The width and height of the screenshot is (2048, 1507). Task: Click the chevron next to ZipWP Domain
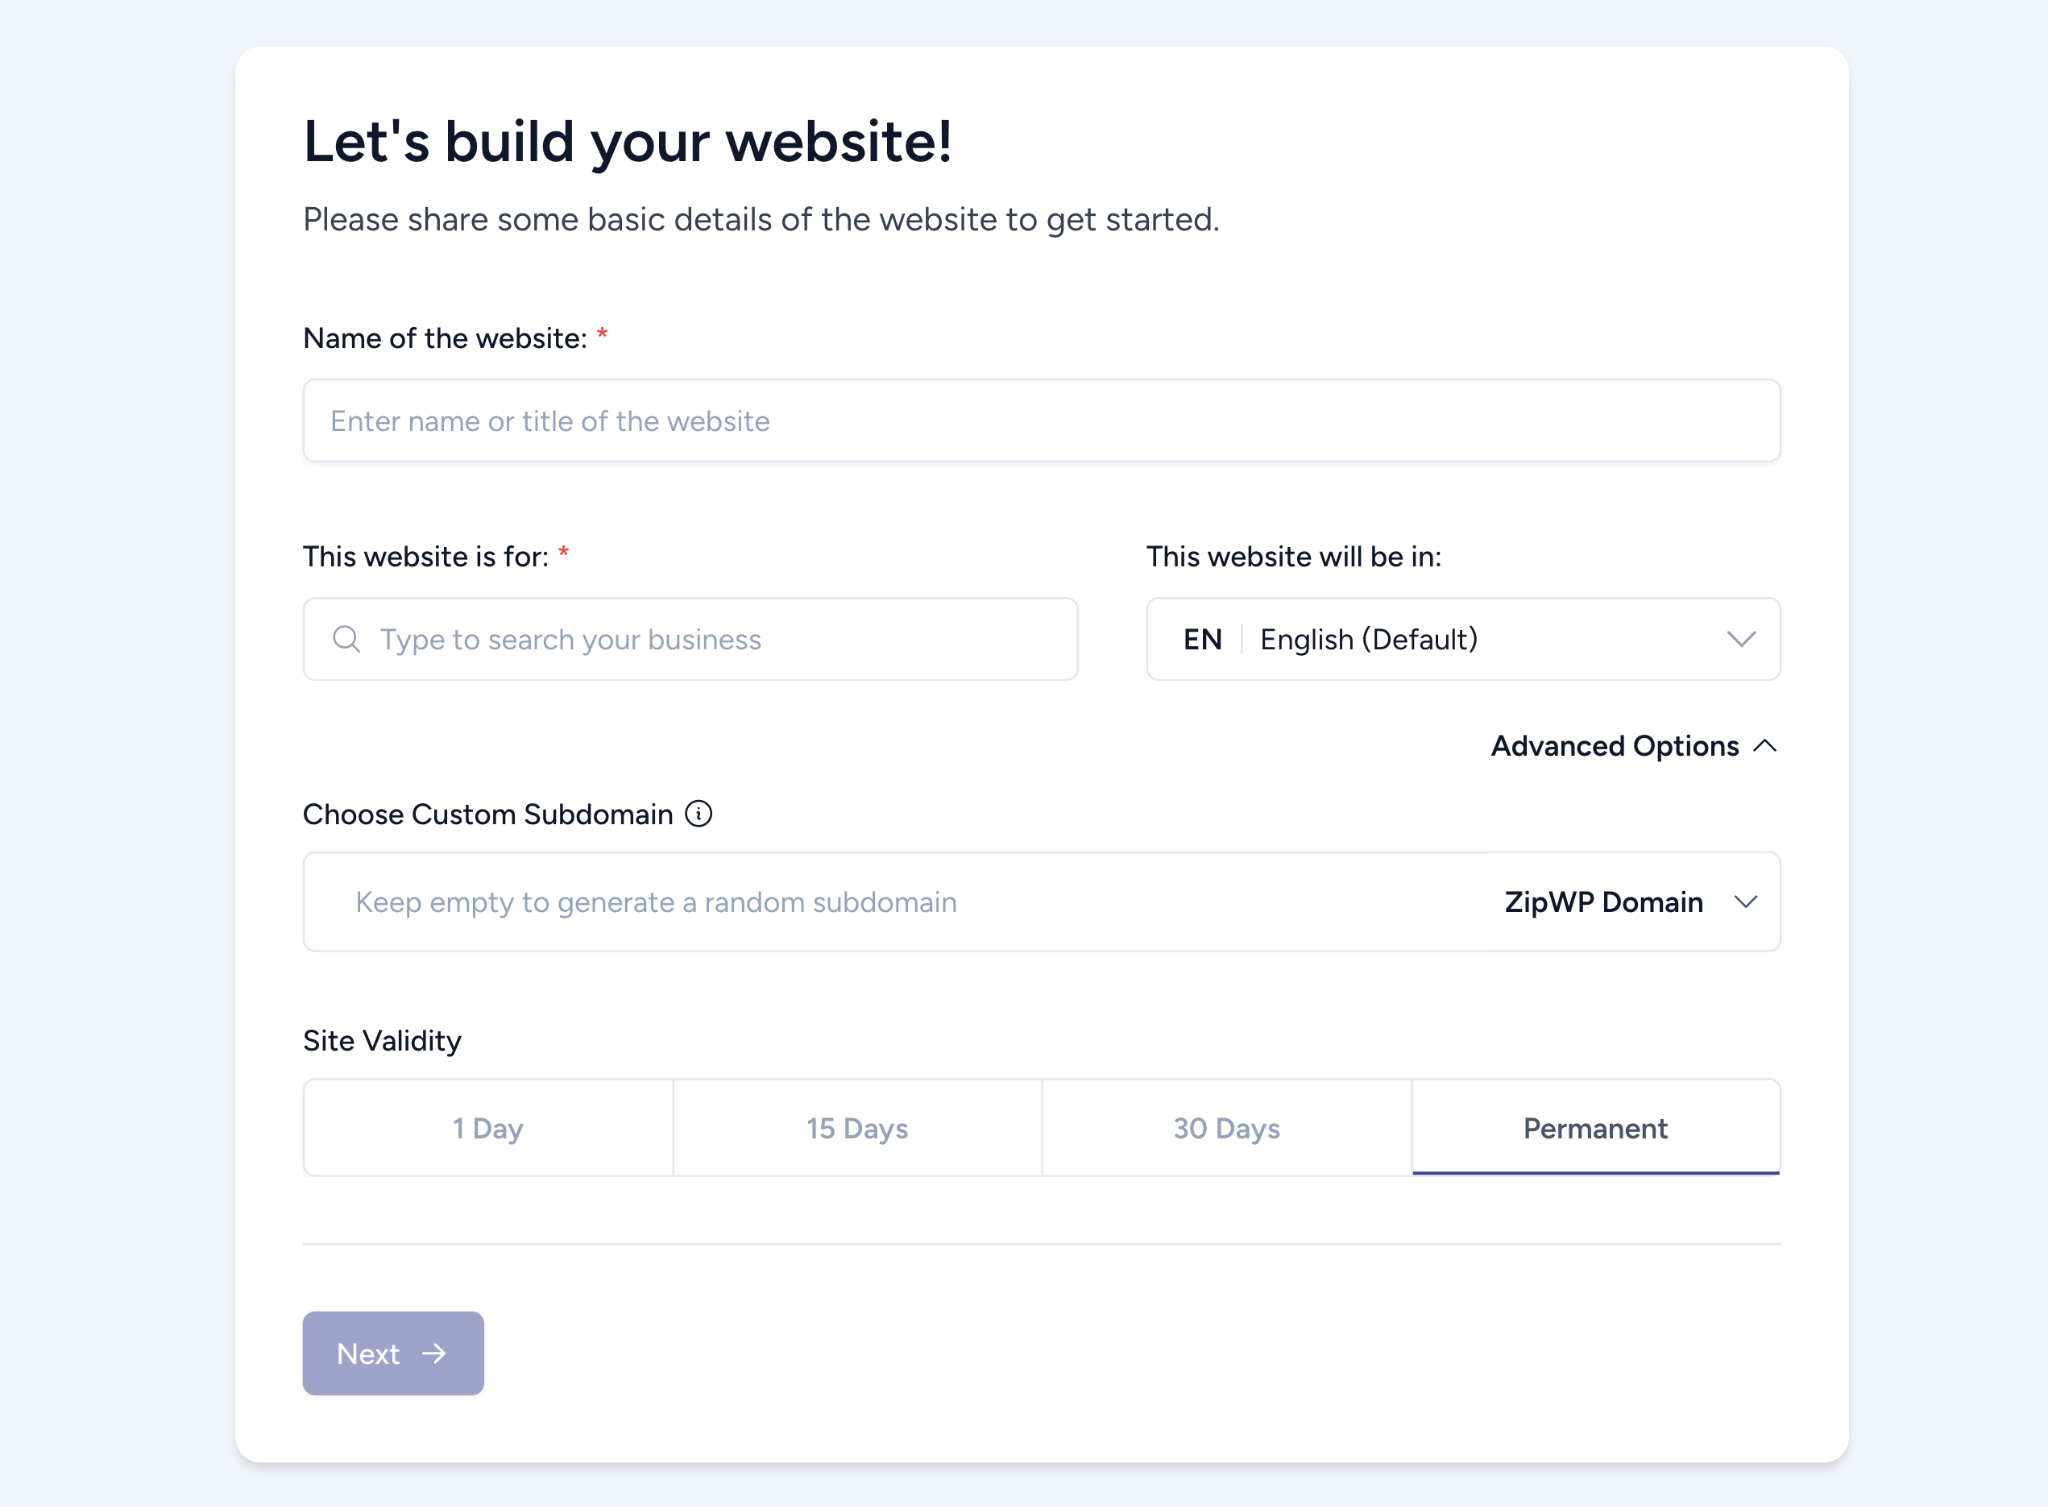pyautogui.click(x=1747, y=901)
